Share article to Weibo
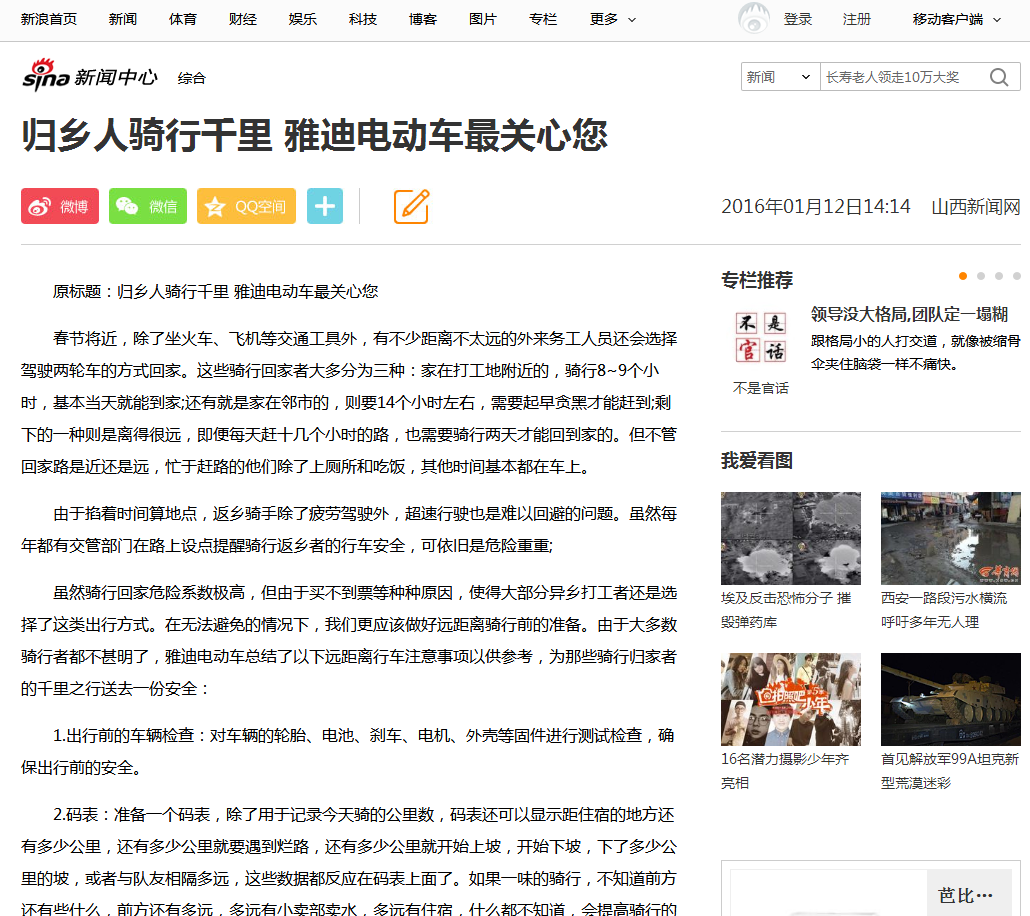The image size is (1030, 916). click(60, 206)
